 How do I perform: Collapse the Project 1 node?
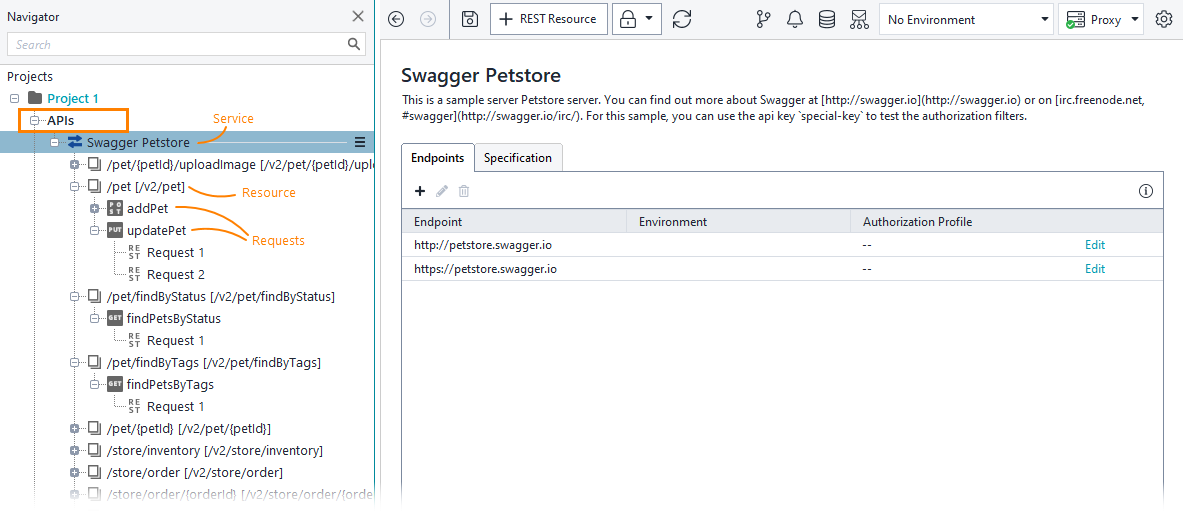click(14, 98)
